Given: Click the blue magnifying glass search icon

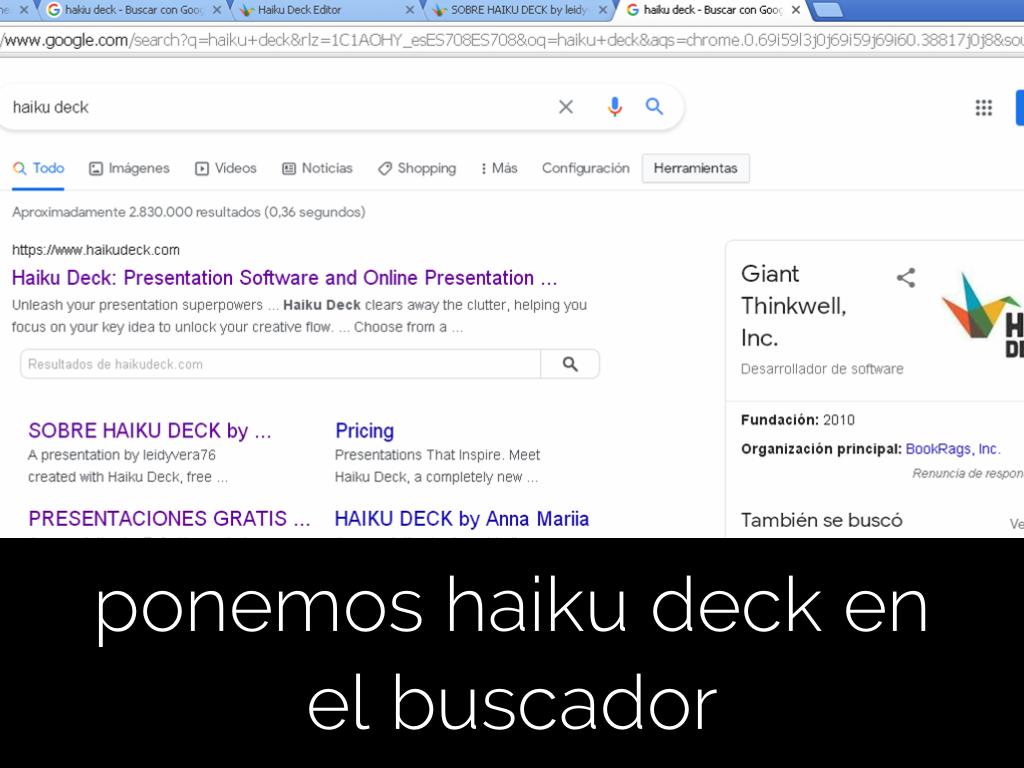Looking at the screenshot, I should tap(655, 107).
